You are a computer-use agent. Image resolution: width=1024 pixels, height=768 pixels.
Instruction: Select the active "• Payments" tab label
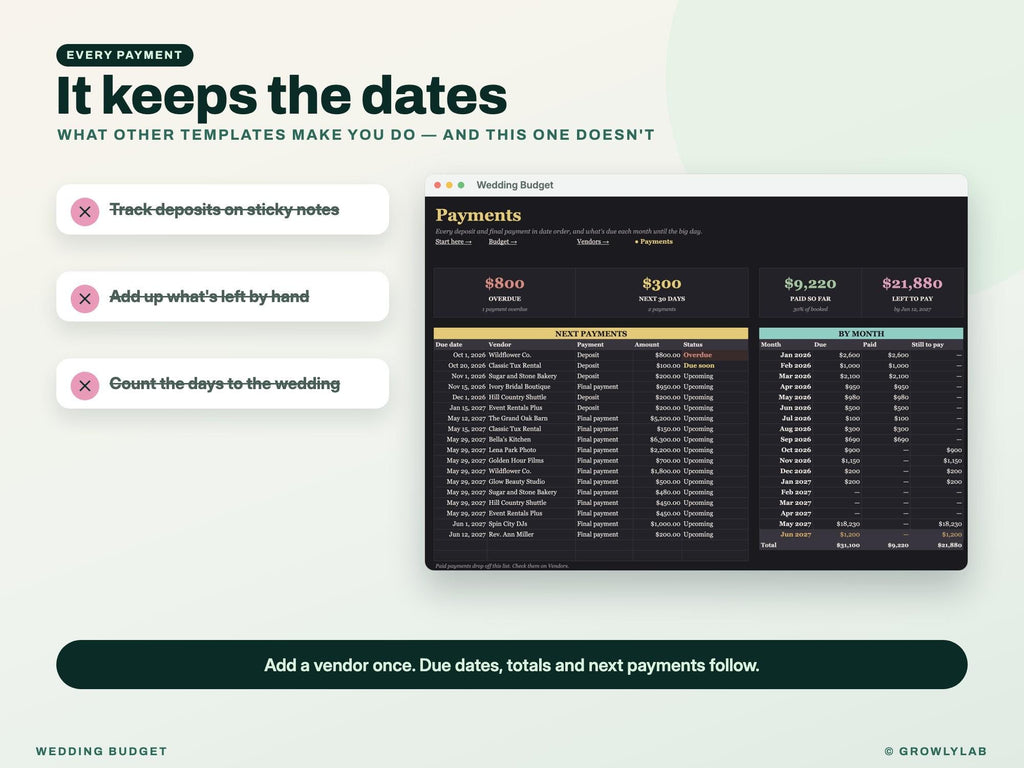pyautogui.click(x=654, y=242)
